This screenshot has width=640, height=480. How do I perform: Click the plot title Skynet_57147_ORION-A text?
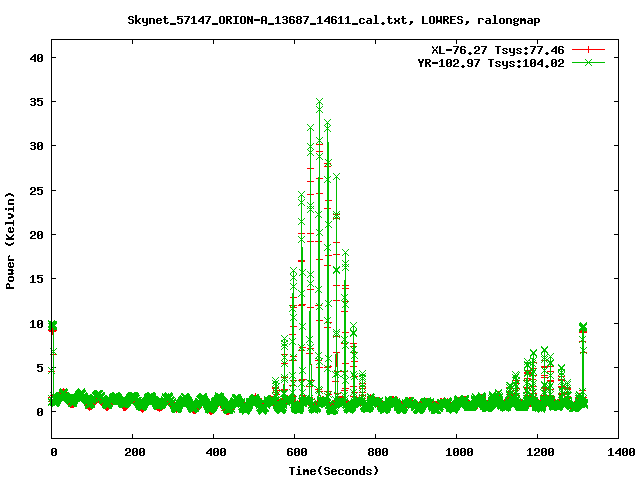tap(334, 20)
